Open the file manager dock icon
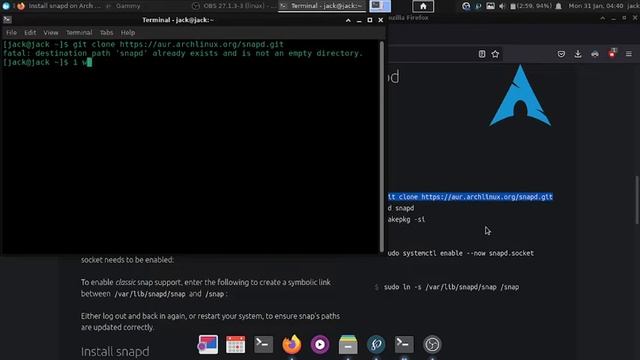This screenshot has width=640, height=360. (348, 344)
